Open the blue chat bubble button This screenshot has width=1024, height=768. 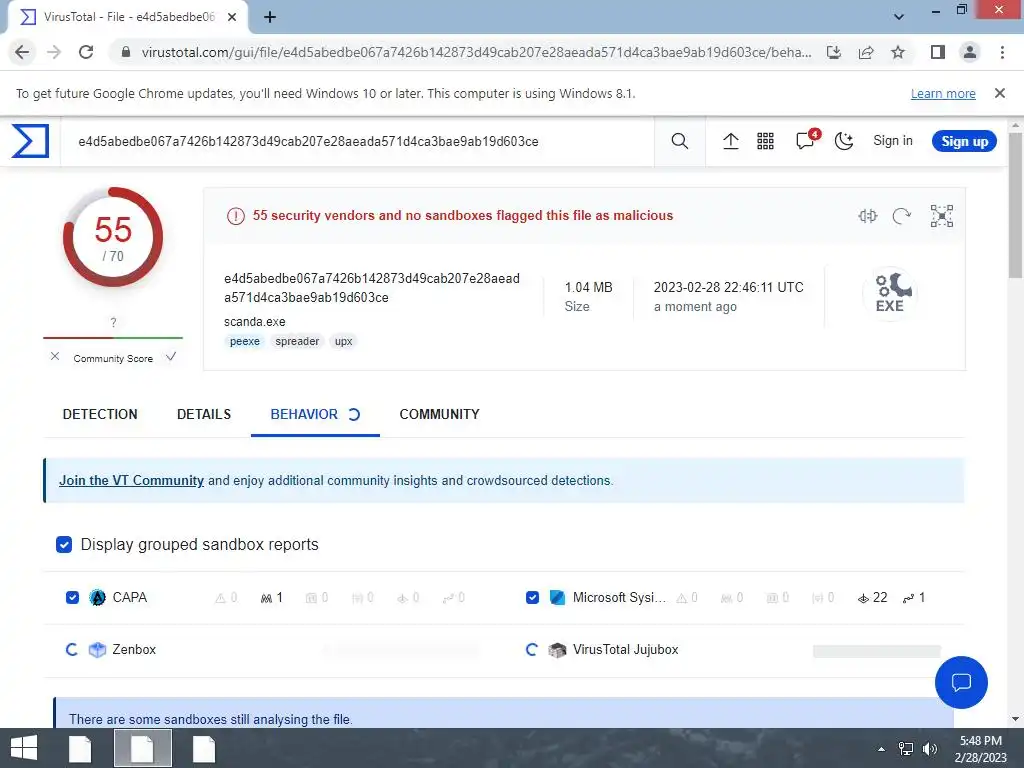point(961,682)
